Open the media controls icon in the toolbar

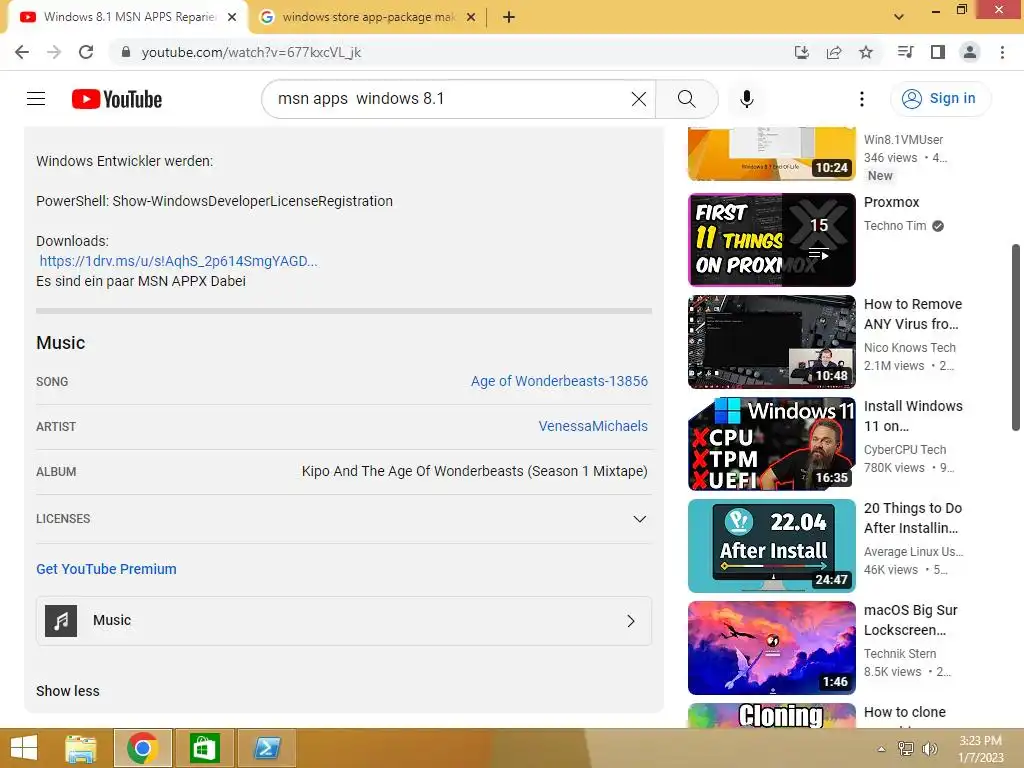905,52
